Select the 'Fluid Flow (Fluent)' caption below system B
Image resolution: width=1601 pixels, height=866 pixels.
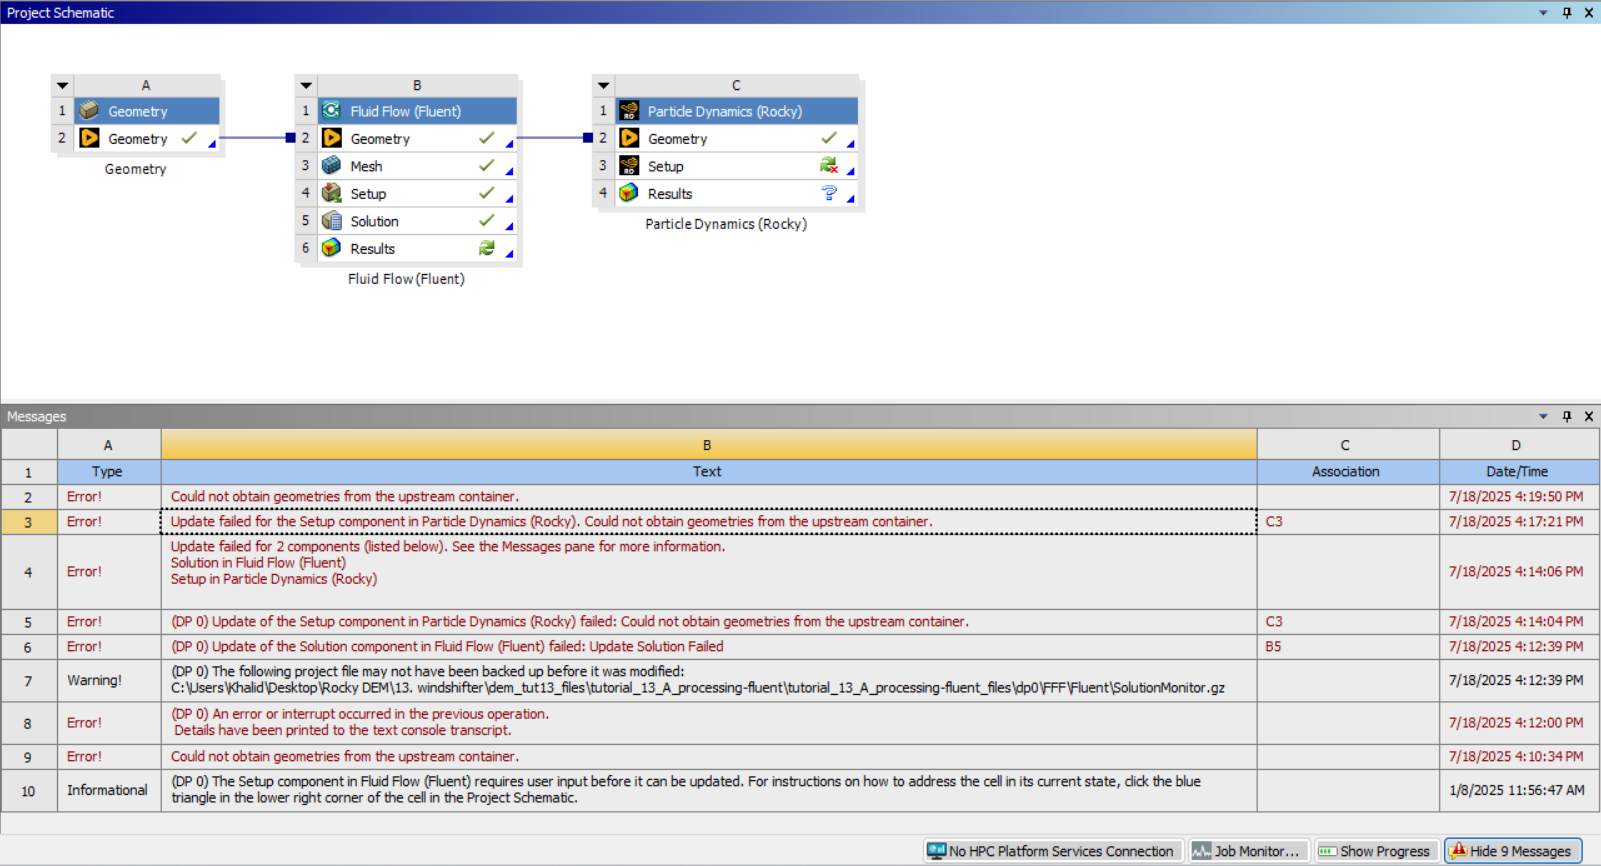[406, 279]
